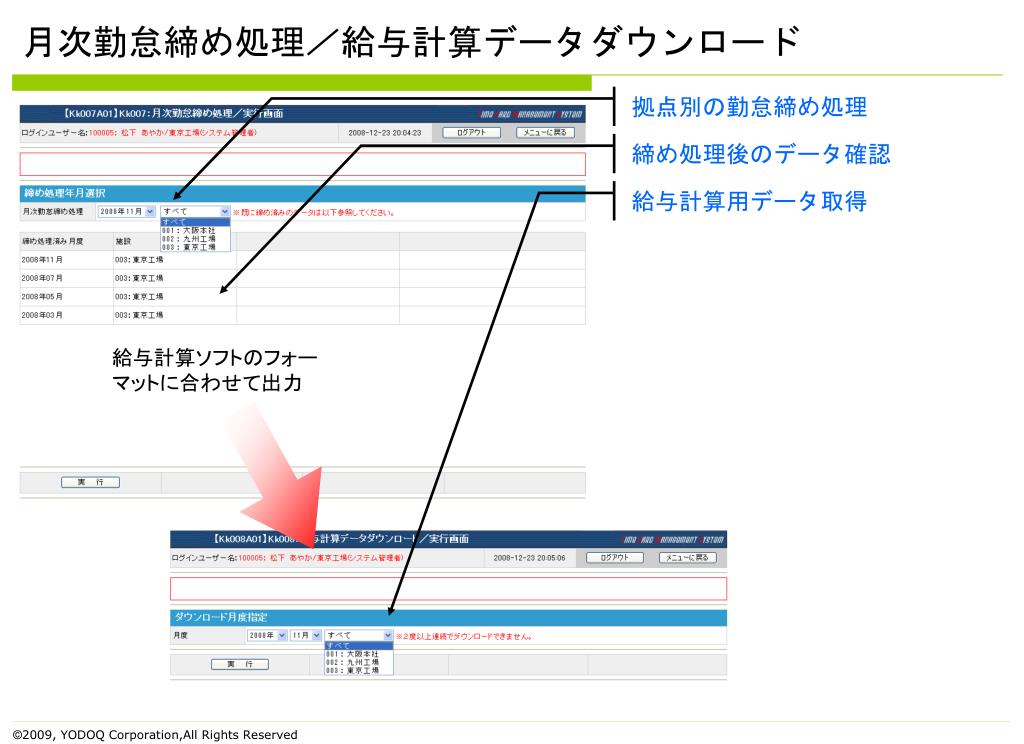This screenshot has height=744, width=1024.
Task: Click ログアウト button in Kk007 closing screen
Action: [x=472, y=133]
